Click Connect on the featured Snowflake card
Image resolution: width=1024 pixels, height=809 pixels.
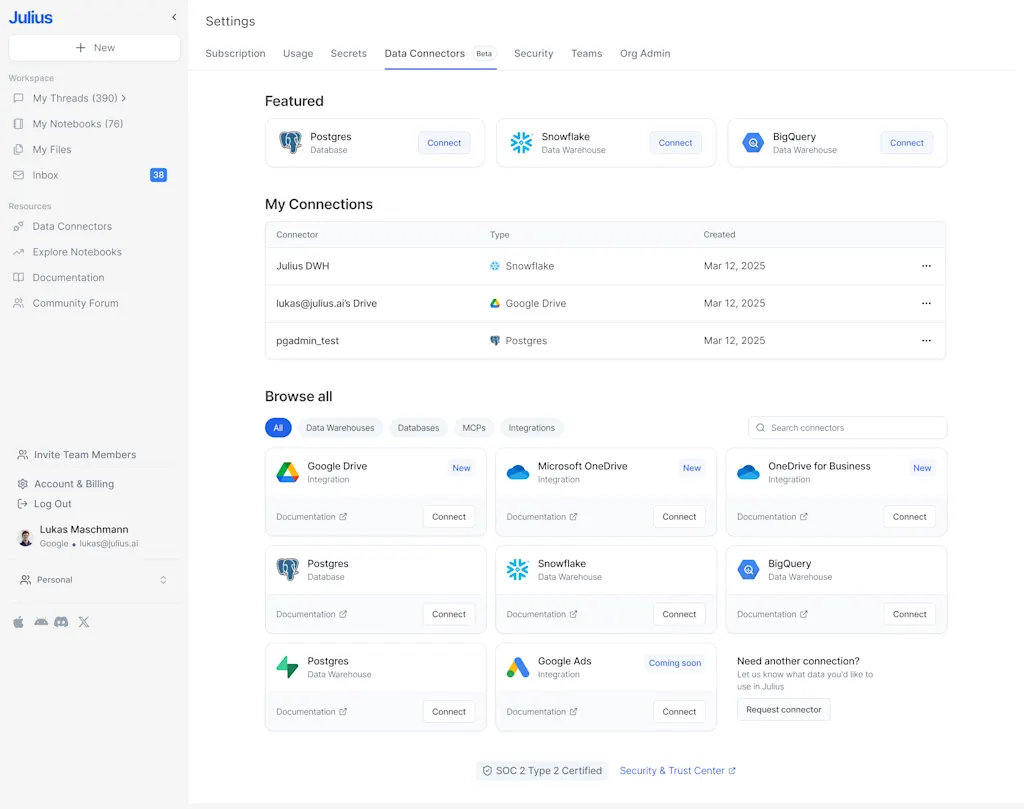675,143
